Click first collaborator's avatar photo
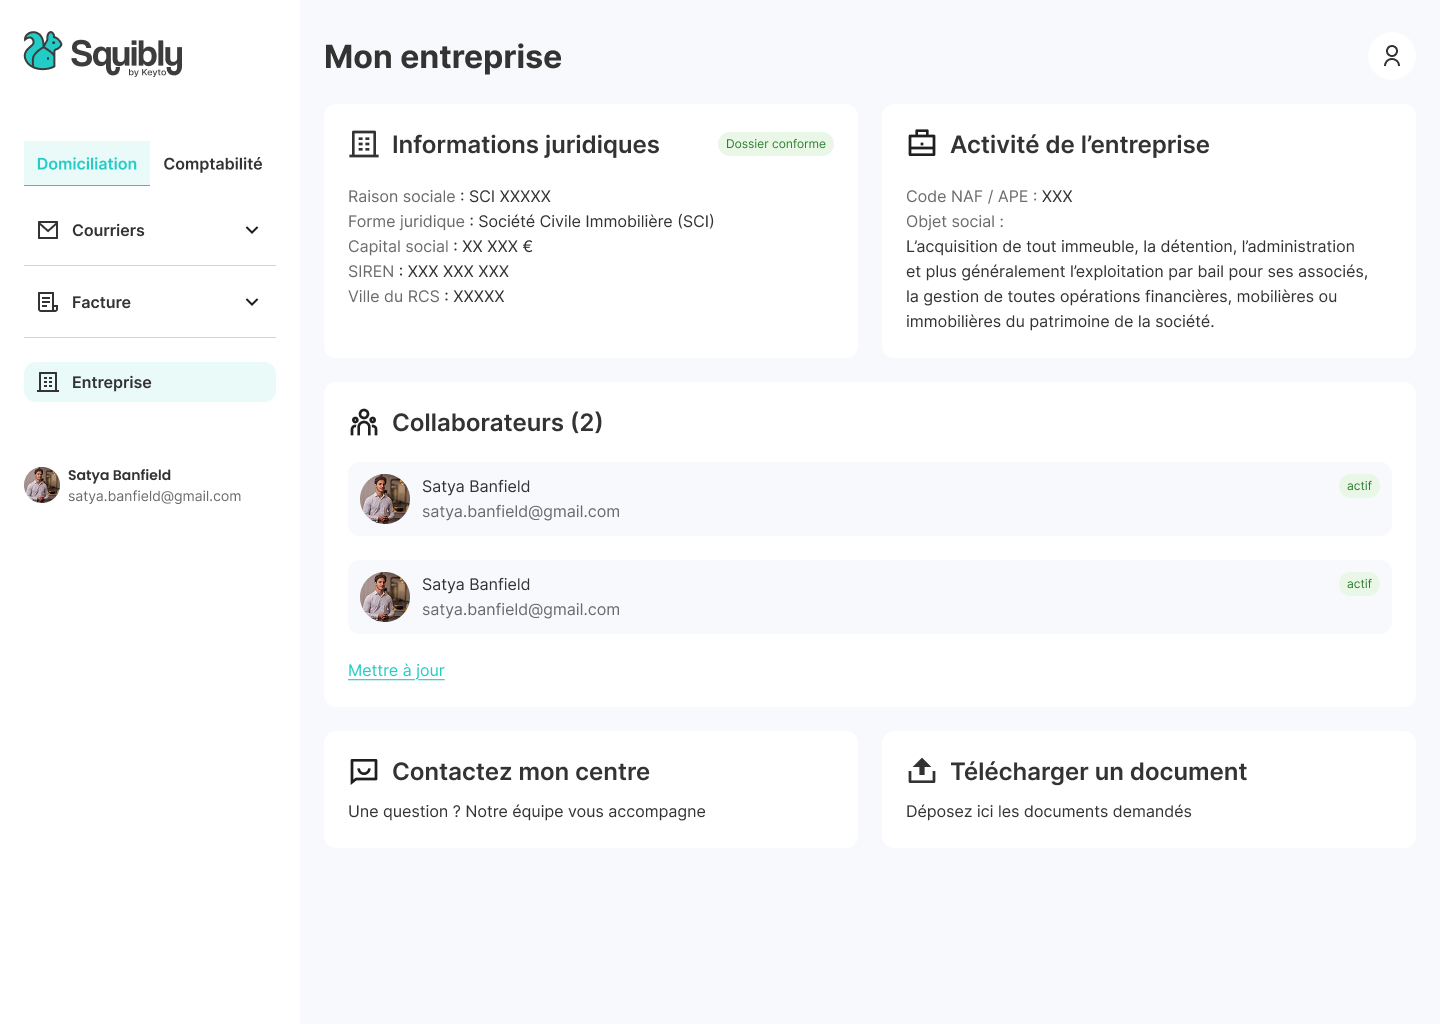Screen dimensions: 1440x1024 (385, 499)
